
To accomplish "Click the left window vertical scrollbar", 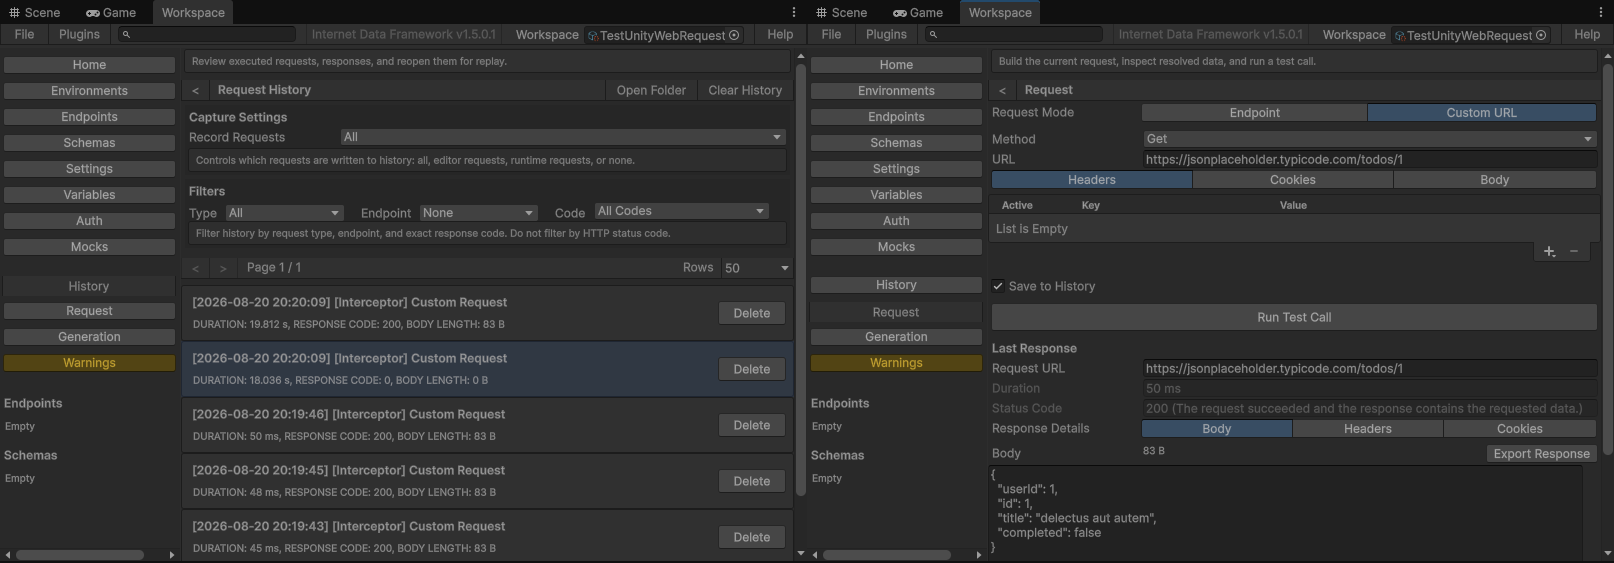I will click(800, 280).
